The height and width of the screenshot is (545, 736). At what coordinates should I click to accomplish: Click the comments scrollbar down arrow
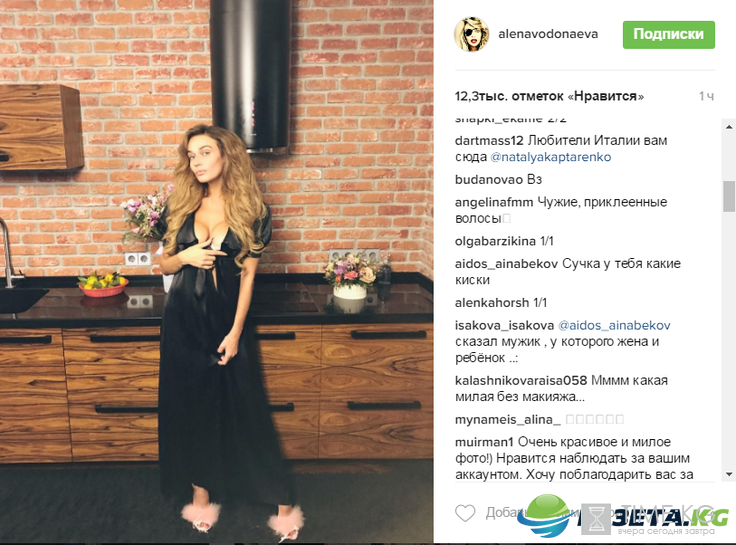[x=729, y=474]
